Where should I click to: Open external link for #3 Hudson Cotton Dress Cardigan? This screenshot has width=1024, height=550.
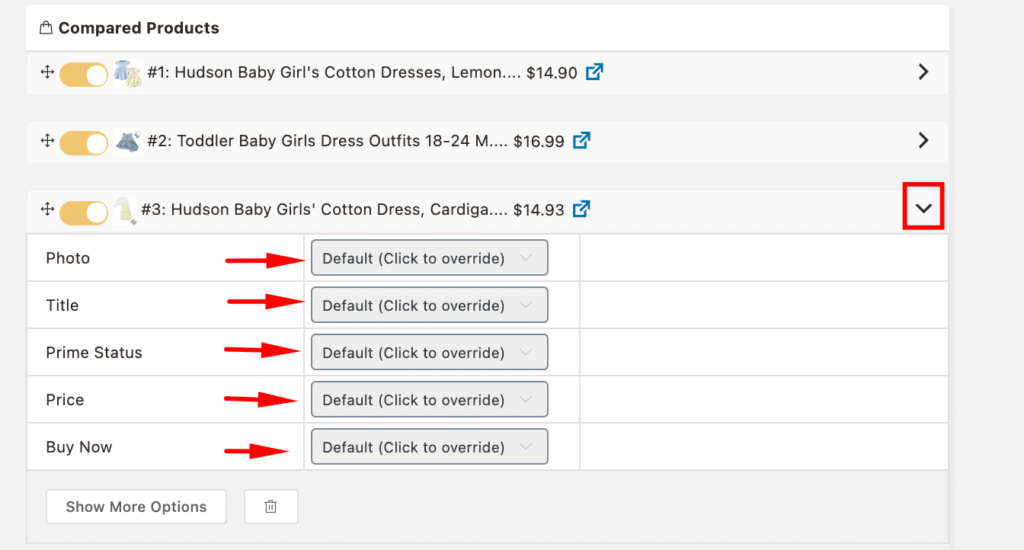[581, 209]
